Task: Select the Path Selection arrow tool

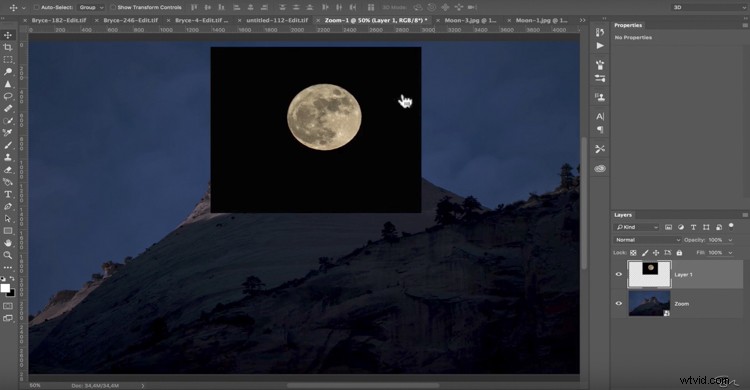Action: 8,219
